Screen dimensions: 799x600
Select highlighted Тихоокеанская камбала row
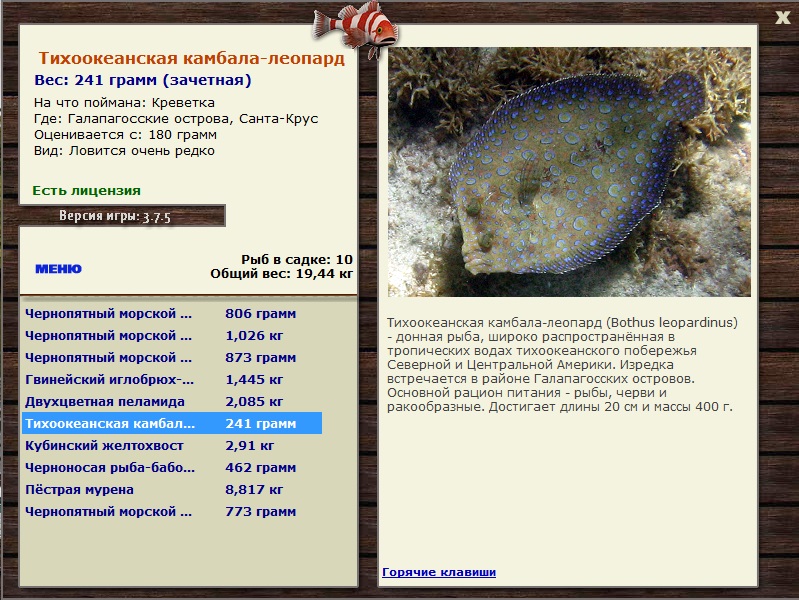tap(172, 423)
